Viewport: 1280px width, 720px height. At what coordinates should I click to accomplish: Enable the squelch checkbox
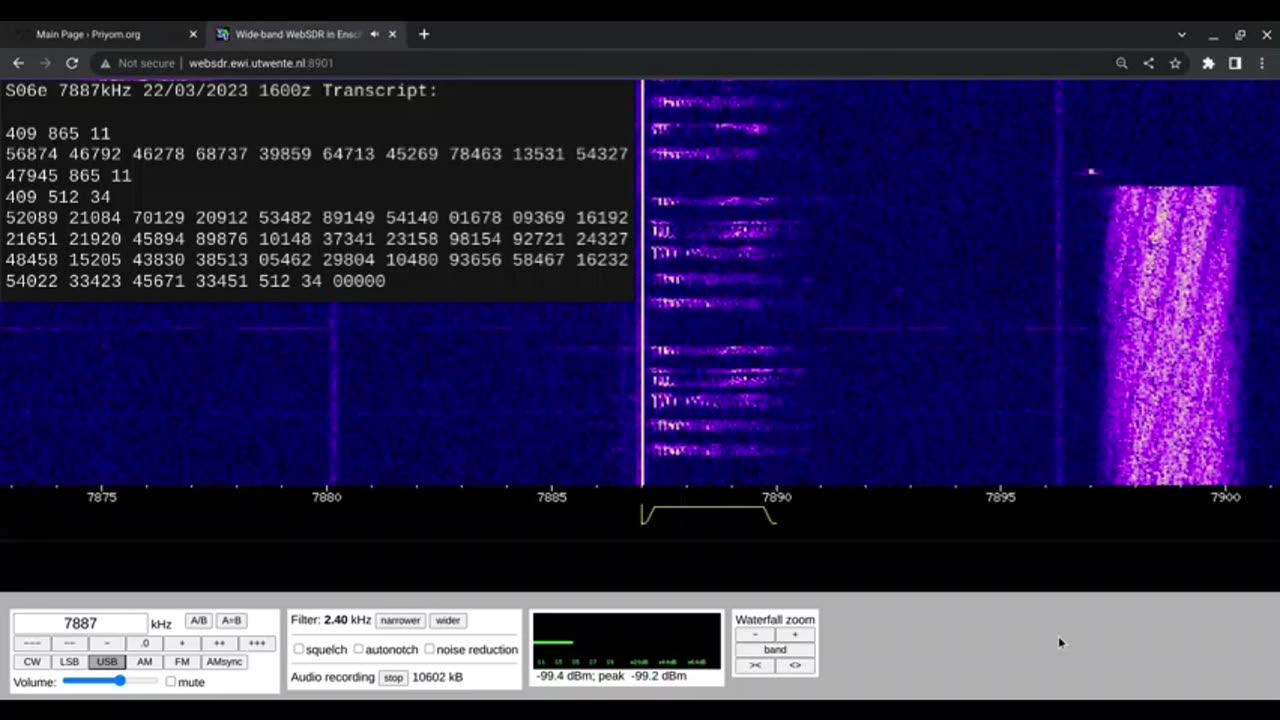click(298, 649)
